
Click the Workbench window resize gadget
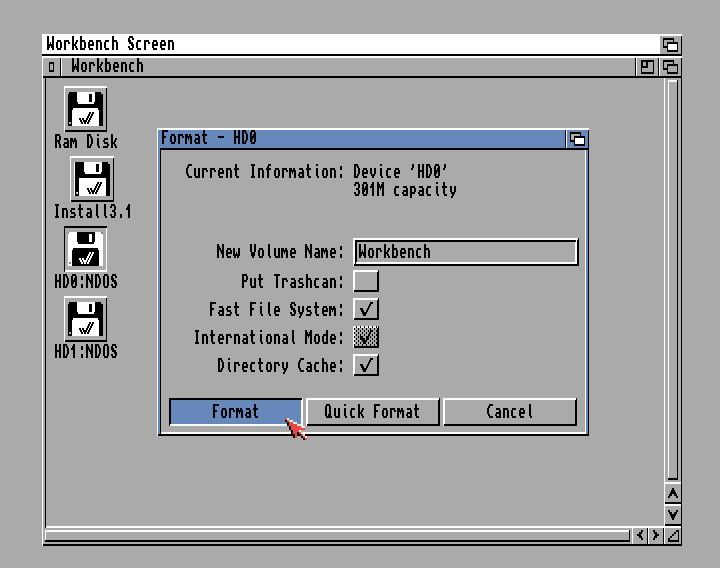673,536
